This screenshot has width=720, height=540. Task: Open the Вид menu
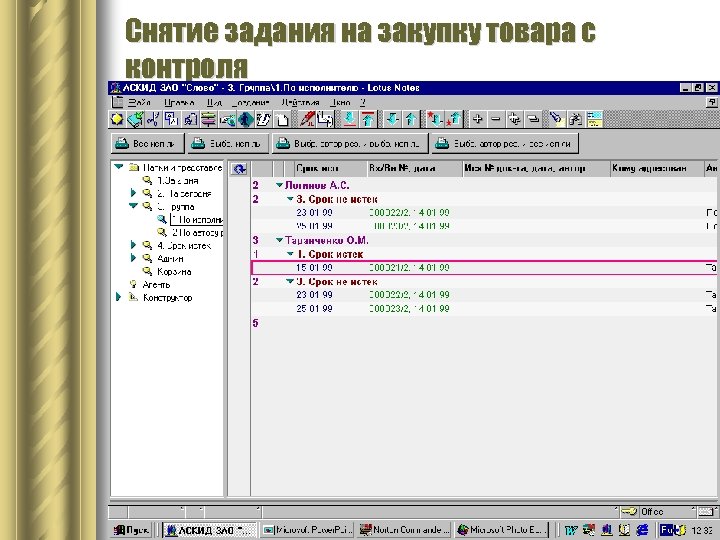[x=214, y=102]
